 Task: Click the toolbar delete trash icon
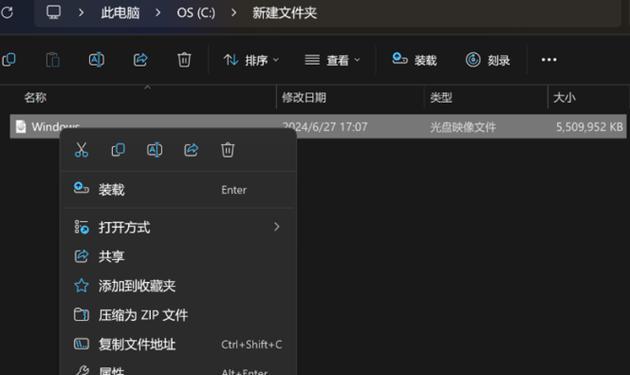(184, 60)
